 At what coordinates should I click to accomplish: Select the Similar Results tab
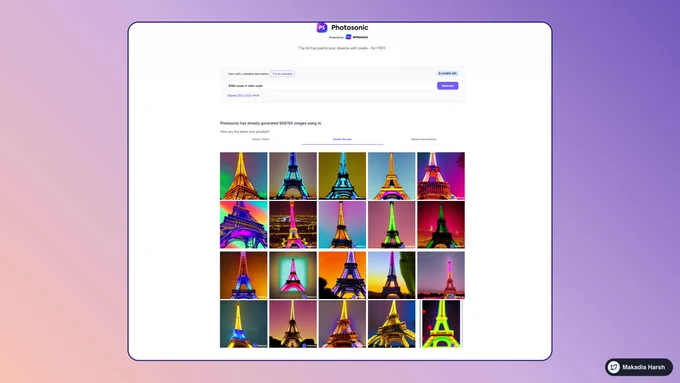tap(342, 139)
